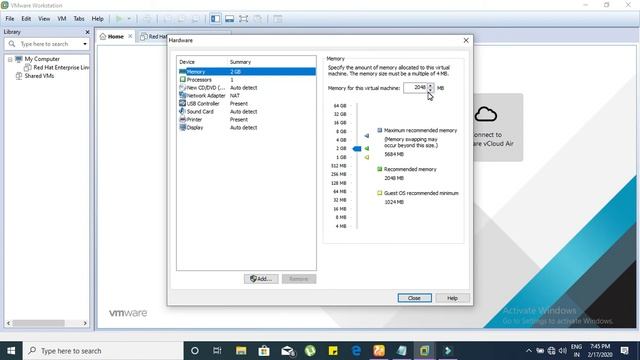Collapse the My Computer tree node
This screenshot has width=640, height=360.
point(10,60)
